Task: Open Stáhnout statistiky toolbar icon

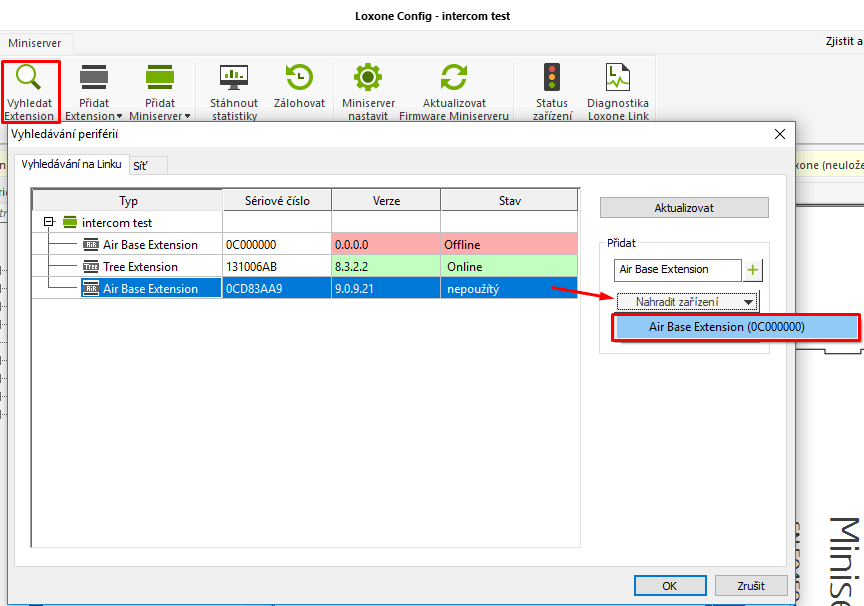Action: [x=234, y=79]
